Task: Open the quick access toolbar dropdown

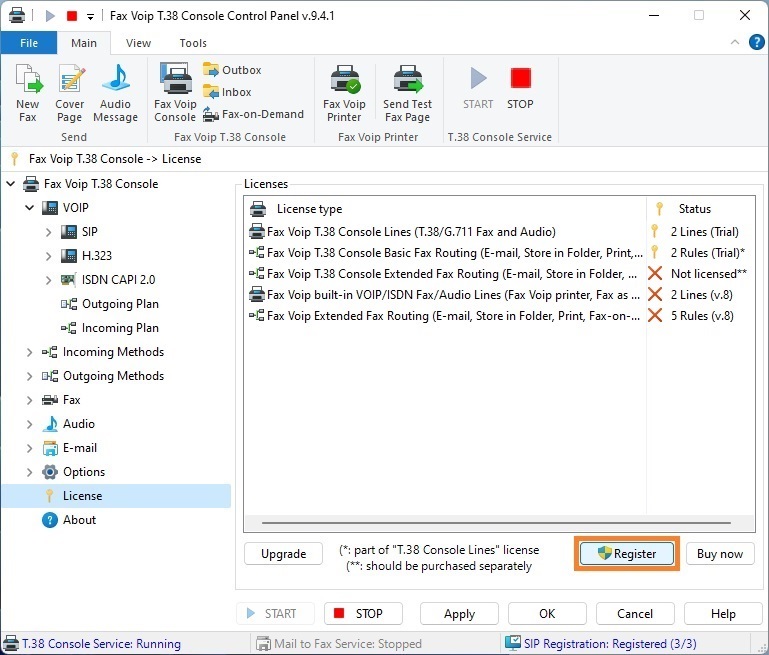Action: pyautogui.click(x=90, y=17)
